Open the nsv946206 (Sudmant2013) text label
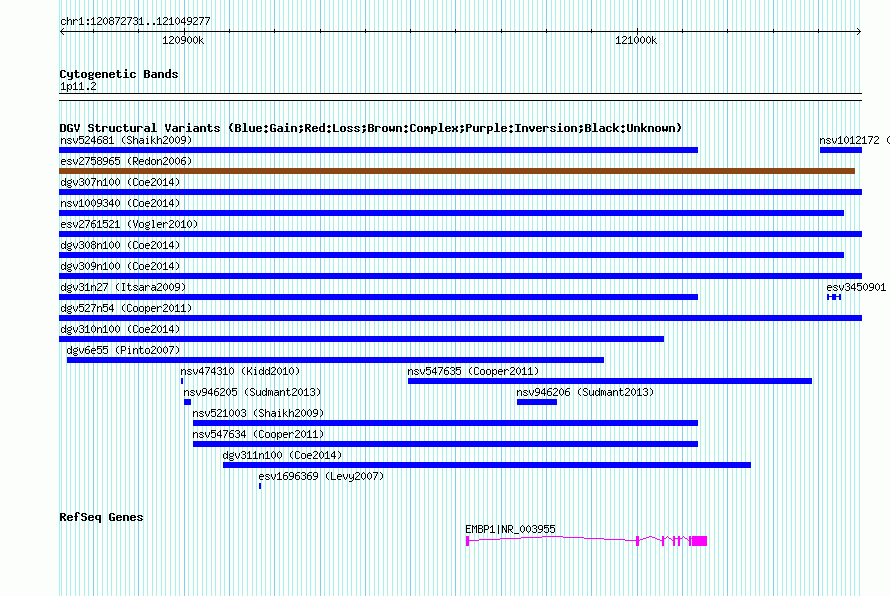This screenshot has height=596, width=890. coord(585,392)
